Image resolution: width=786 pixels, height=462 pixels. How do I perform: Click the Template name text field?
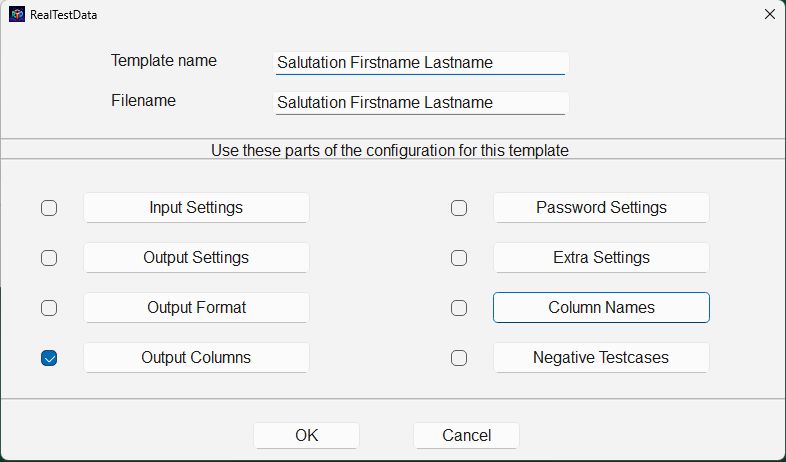421,63
